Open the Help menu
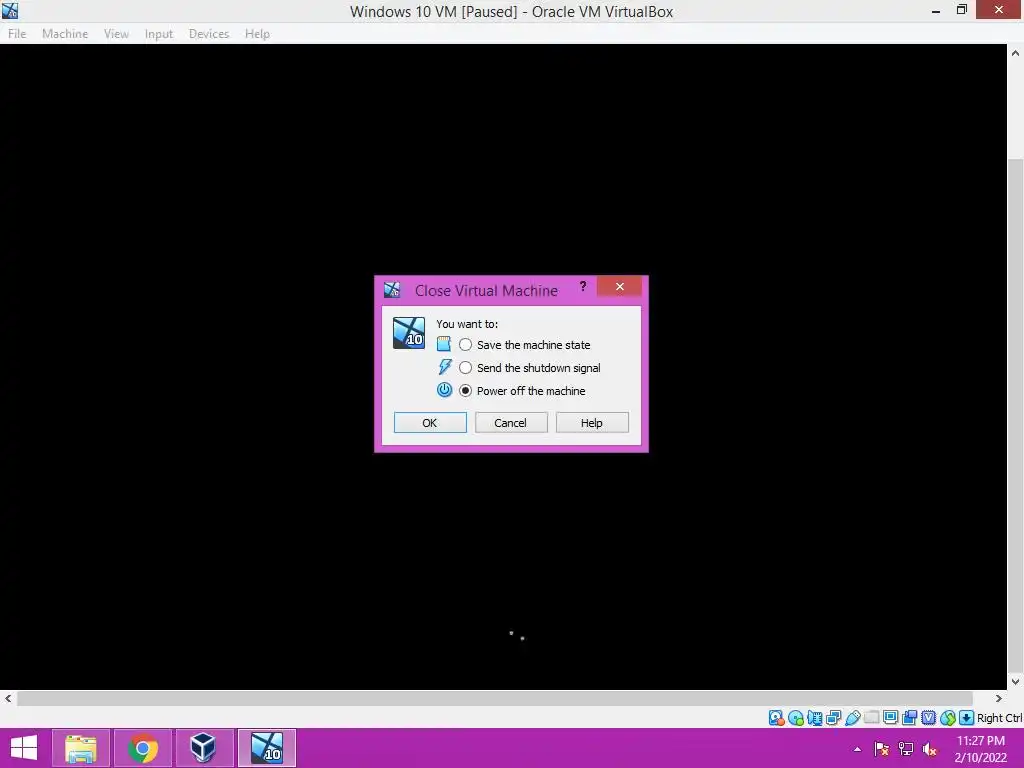 257,33
